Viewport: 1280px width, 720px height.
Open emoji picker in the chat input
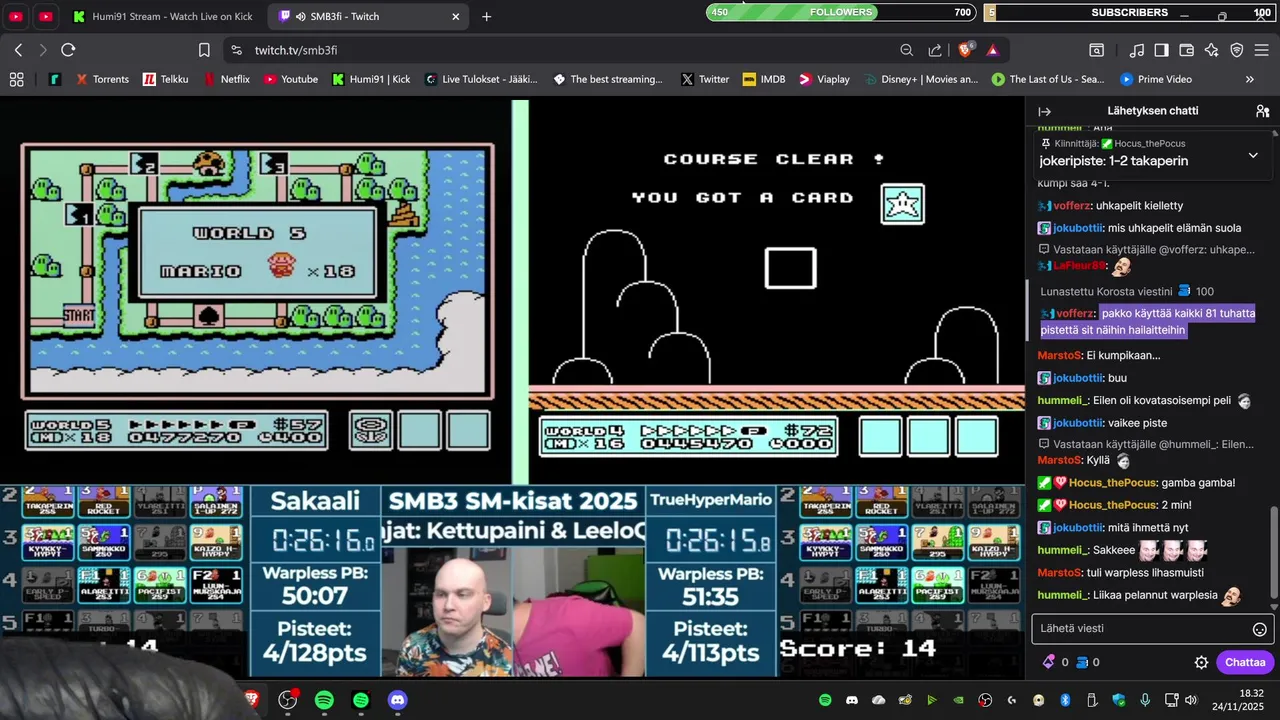point(1260,629)
